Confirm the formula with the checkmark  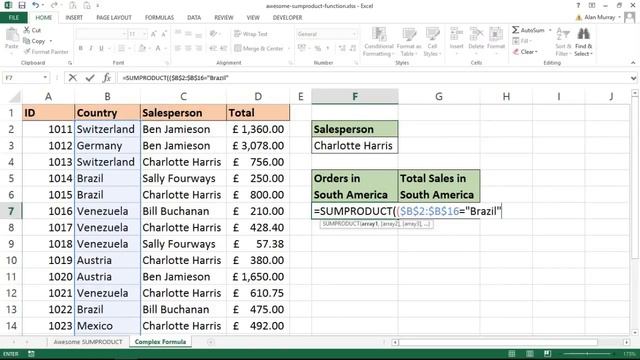pyautogui.click(x=90, y=78)
